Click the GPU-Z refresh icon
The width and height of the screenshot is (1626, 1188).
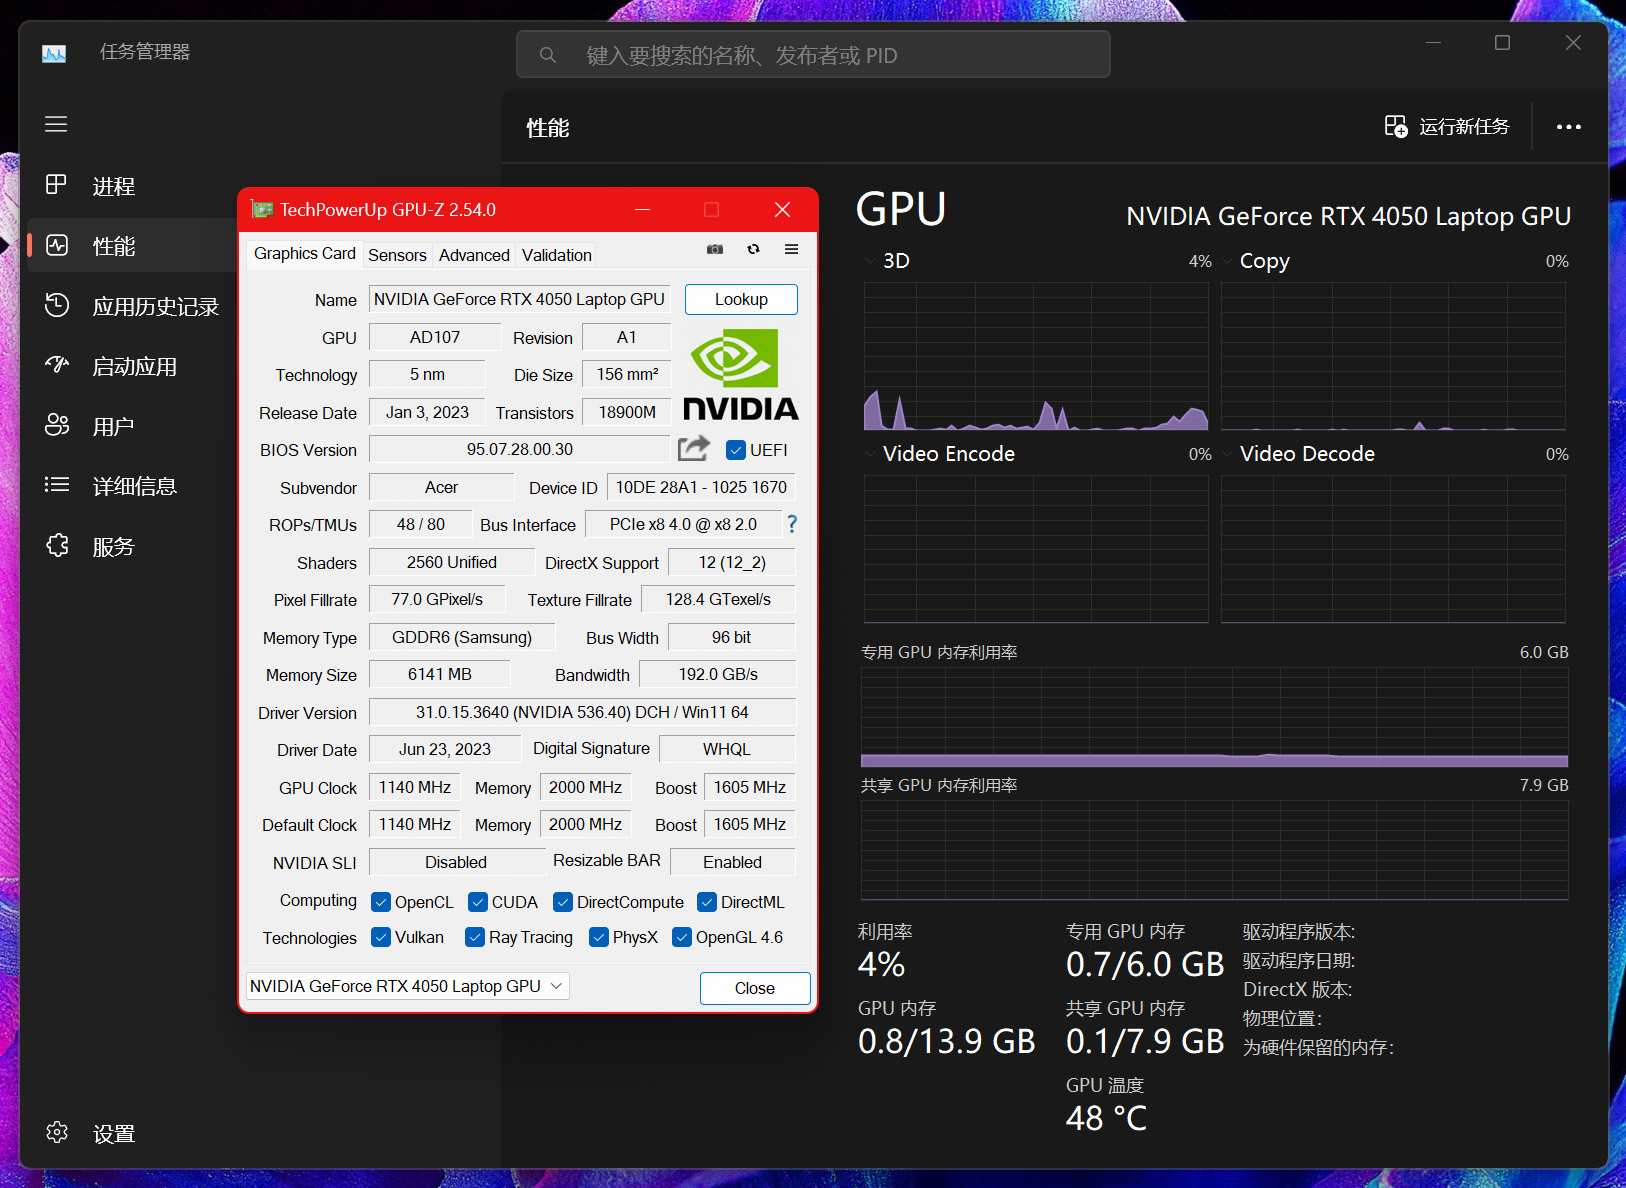click(753, 249)
